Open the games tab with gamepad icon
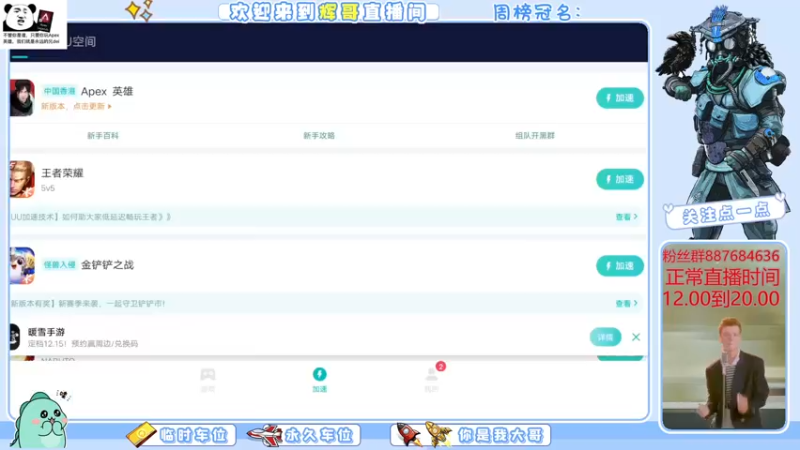 point(207,380)
